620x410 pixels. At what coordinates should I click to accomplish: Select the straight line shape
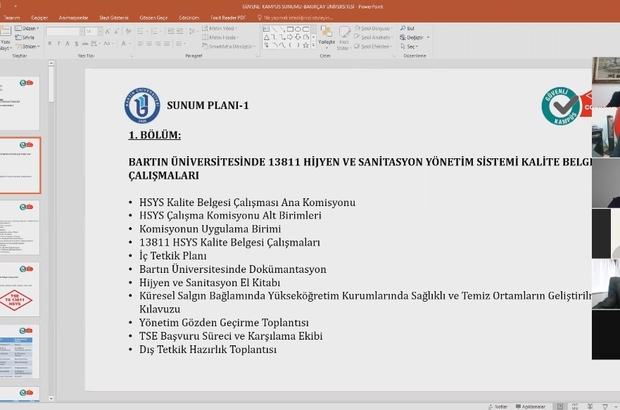[275, 29]
